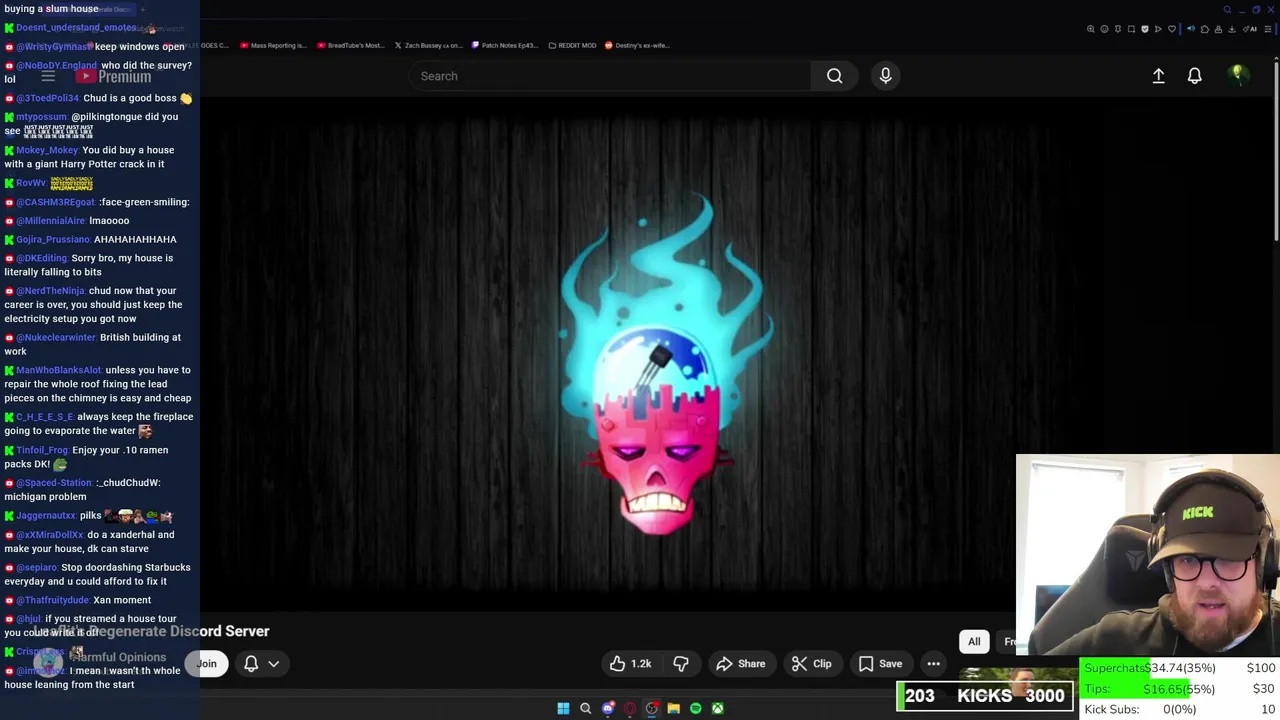Start voice search with the microphone icon
The image size is (1280, 720).
(885, 76)
